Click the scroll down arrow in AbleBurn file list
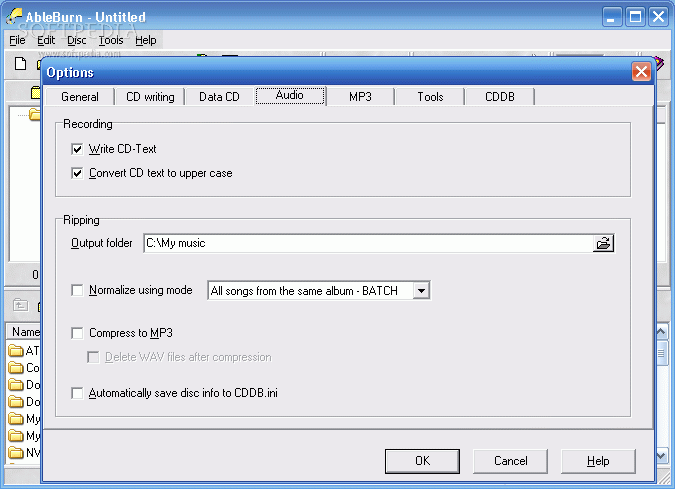Image resolution: width=675 pixels, height=489 pixels. (x=662, y=455)
